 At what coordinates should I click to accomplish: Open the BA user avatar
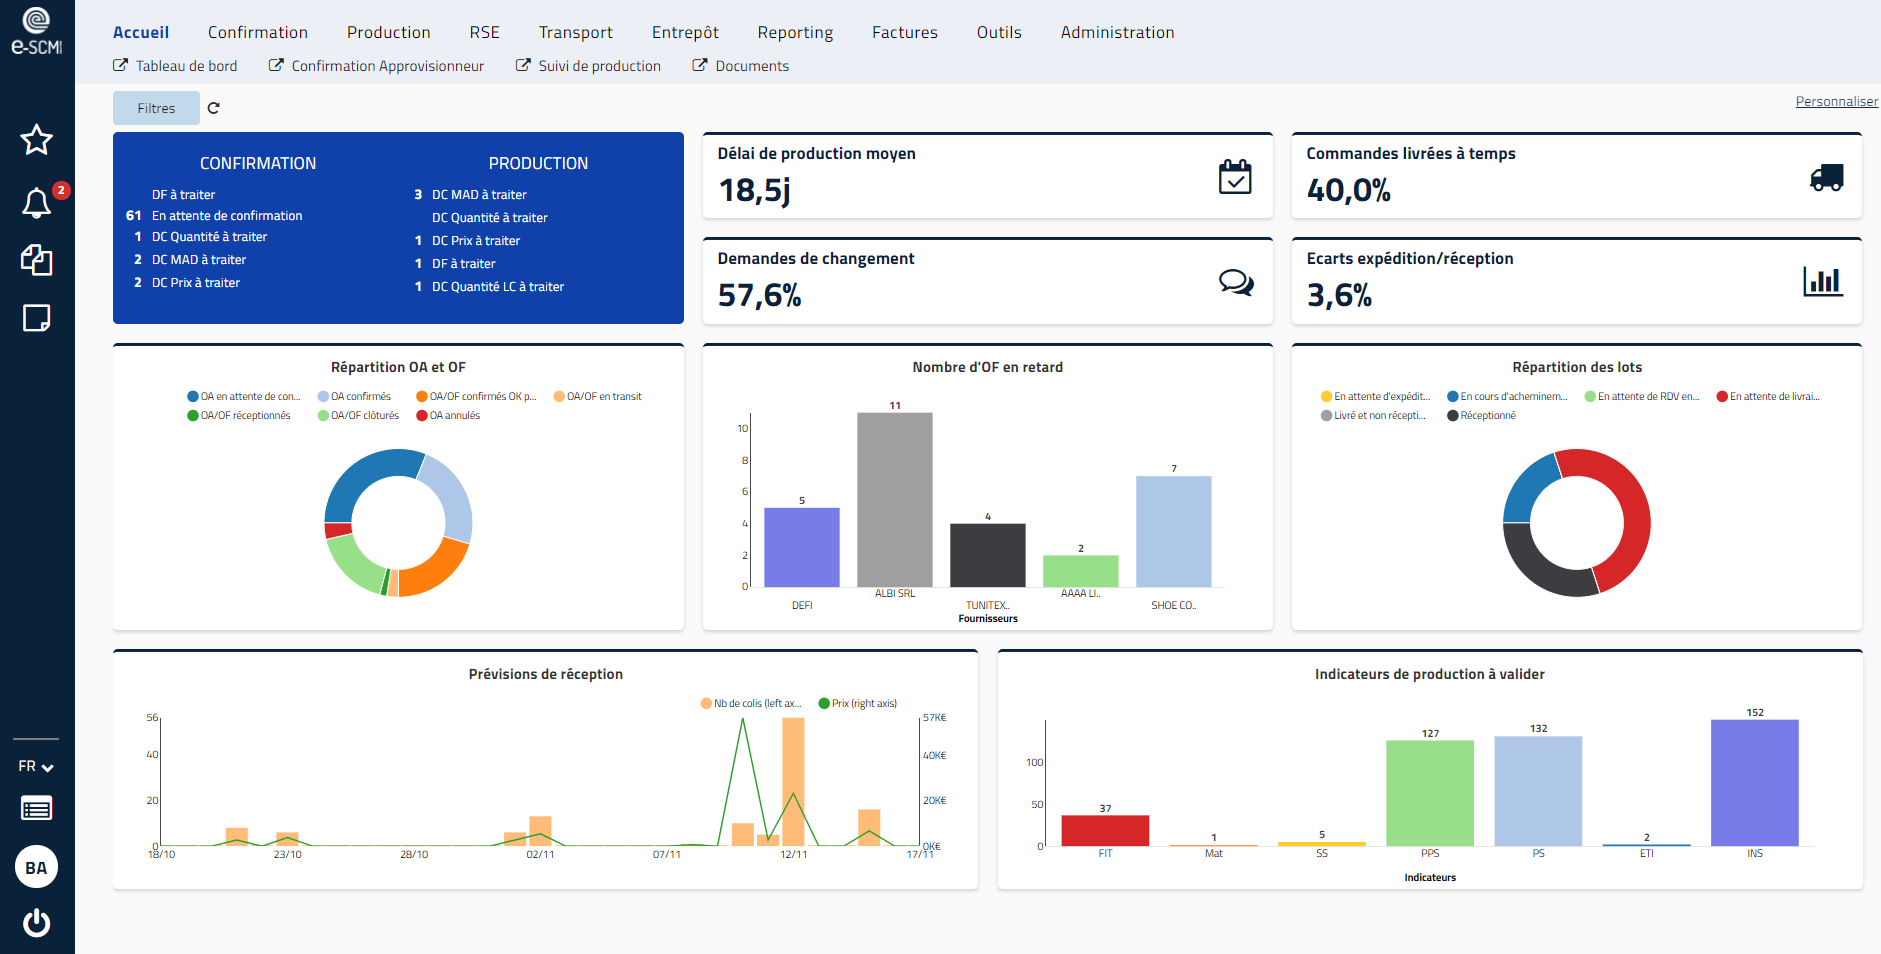click(x=37, y=867)
